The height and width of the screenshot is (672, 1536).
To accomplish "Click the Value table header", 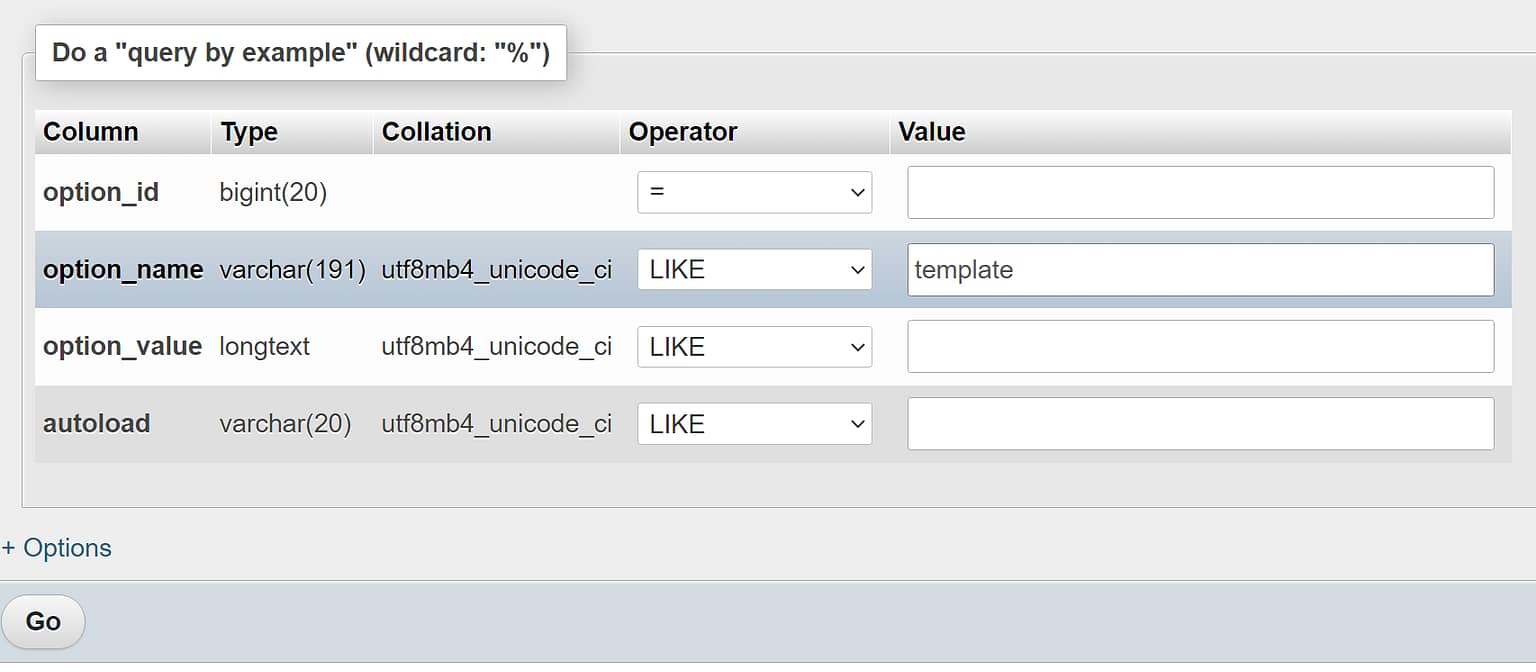I will point(932,132).
